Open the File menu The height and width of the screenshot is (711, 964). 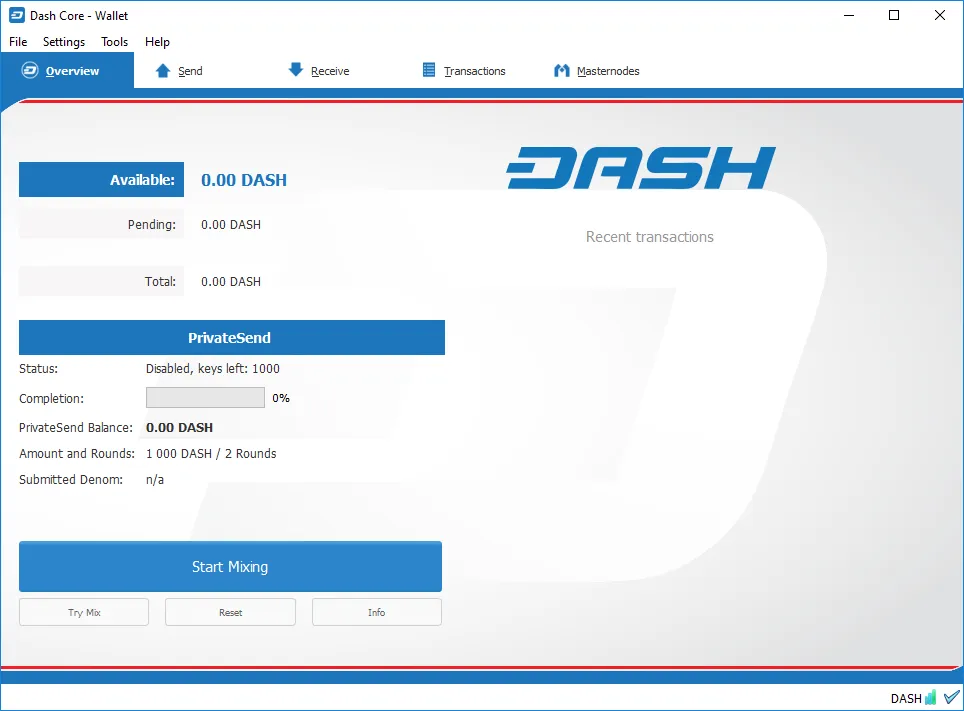tap(18, 42)
